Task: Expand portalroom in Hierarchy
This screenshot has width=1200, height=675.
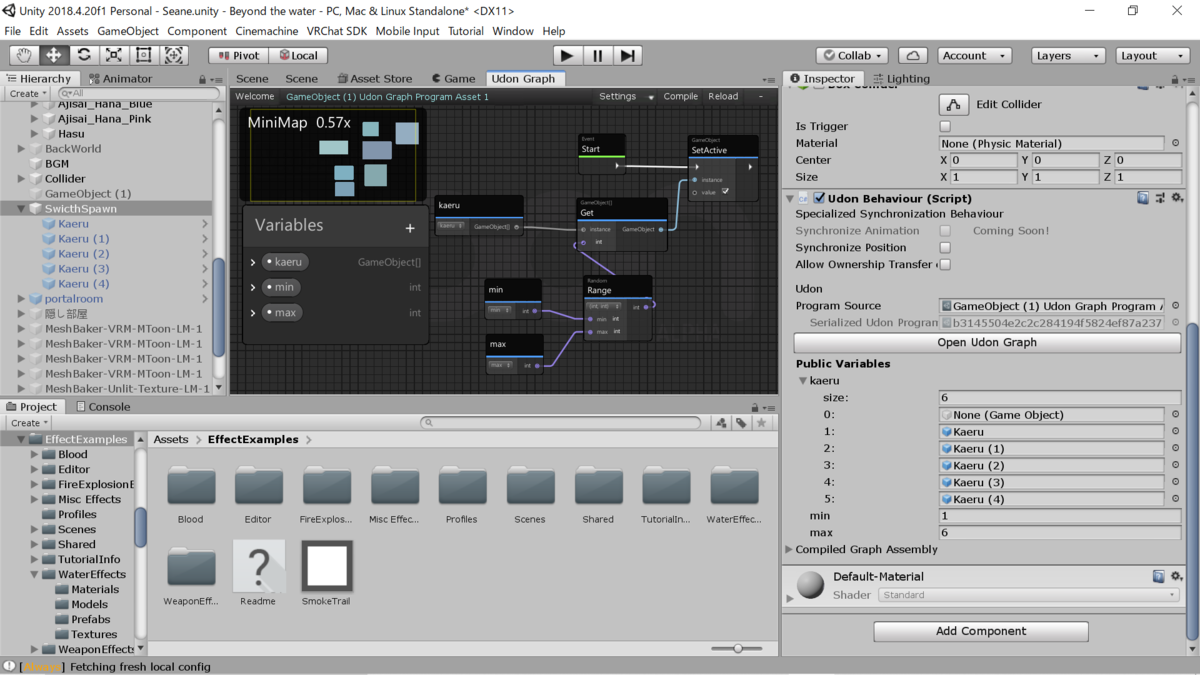Action: click(x=22, y=299)
